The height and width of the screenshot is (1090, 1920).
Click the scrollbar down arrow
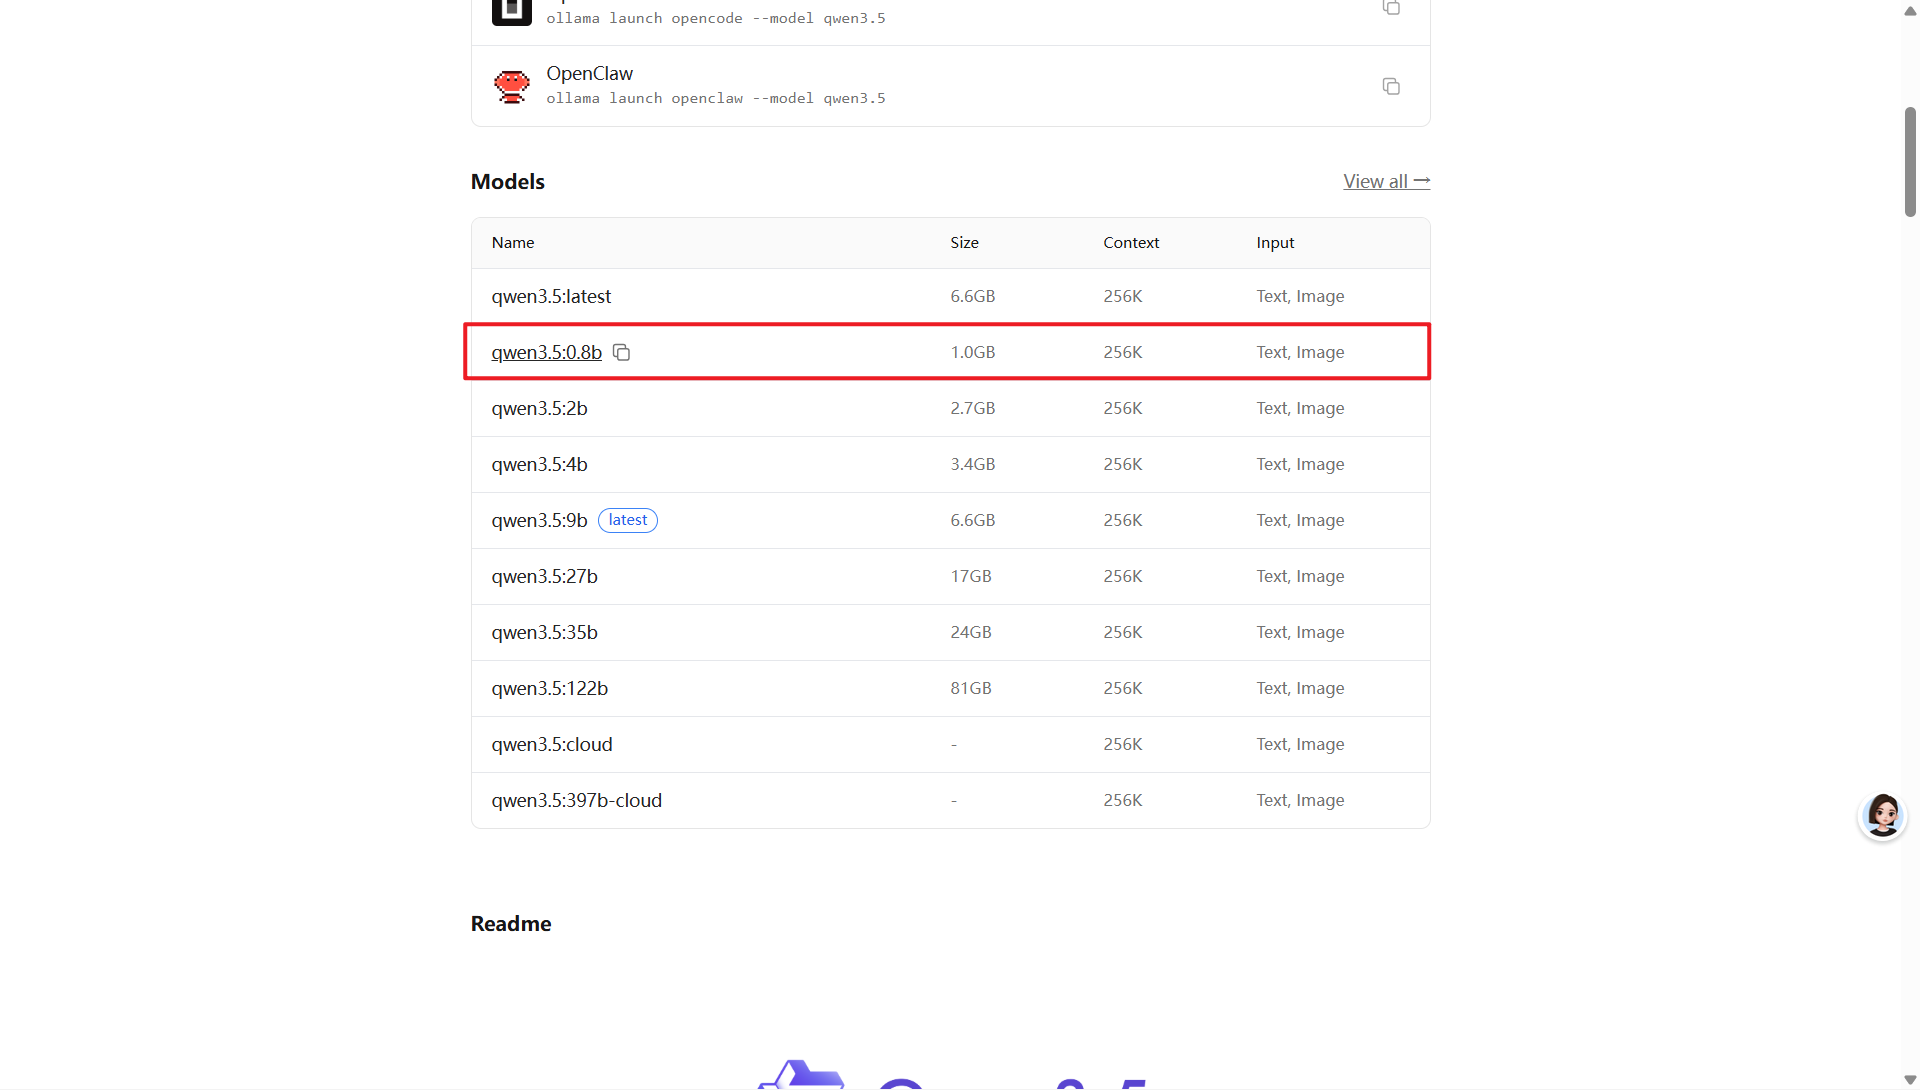tap(1910, 1080)
